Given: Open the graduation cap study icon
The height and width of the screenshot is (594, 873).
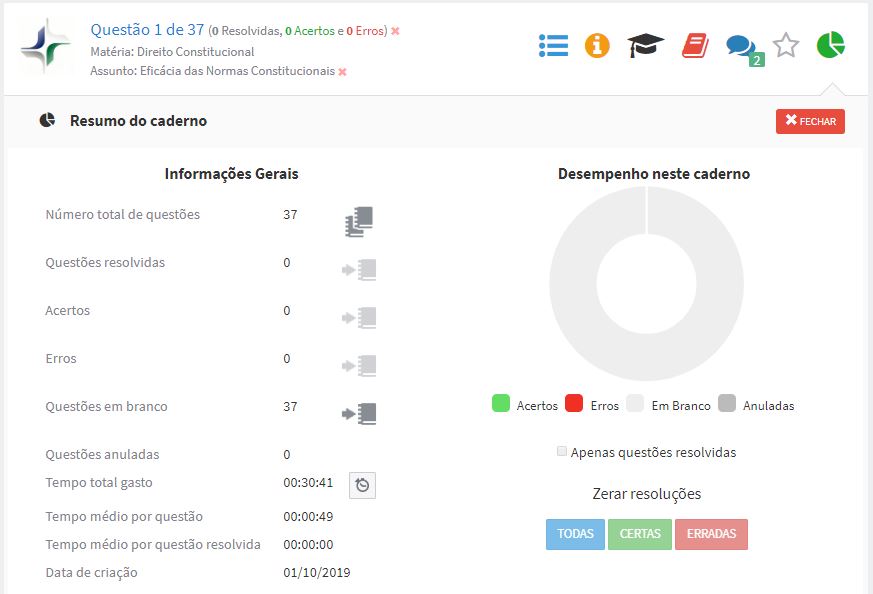Looking at the screenshot, I should click(x=645, y=45).
